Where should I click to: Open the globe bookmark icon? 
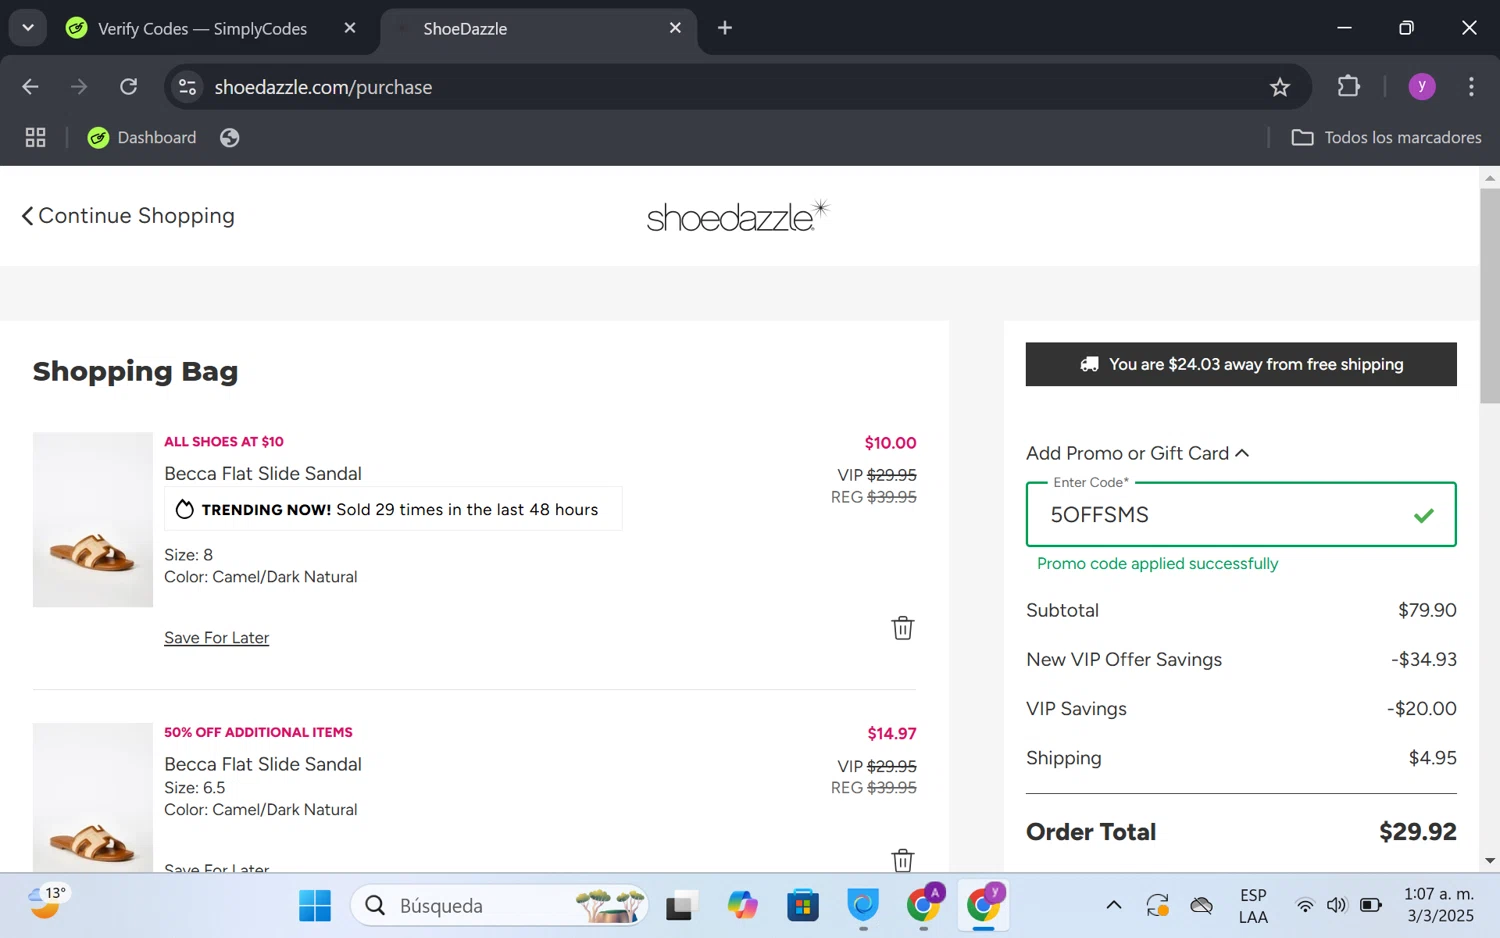tap(230, 138)
